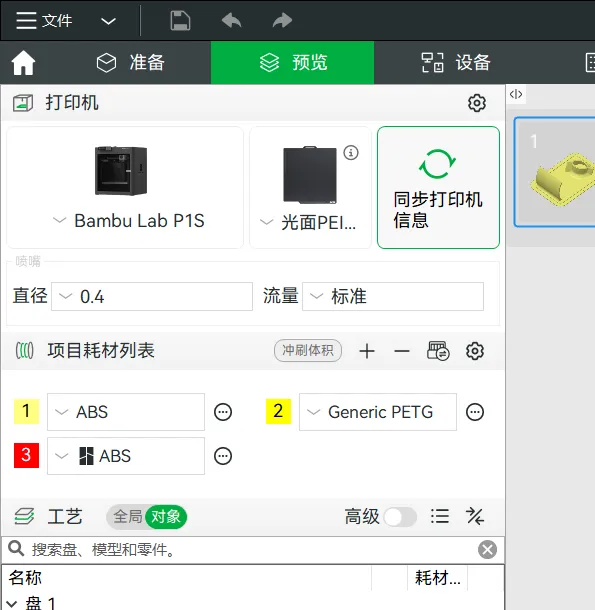This screenshot has width=595, height=610.
Task: Switch to the 准备 tab
Action: (131, 63)
